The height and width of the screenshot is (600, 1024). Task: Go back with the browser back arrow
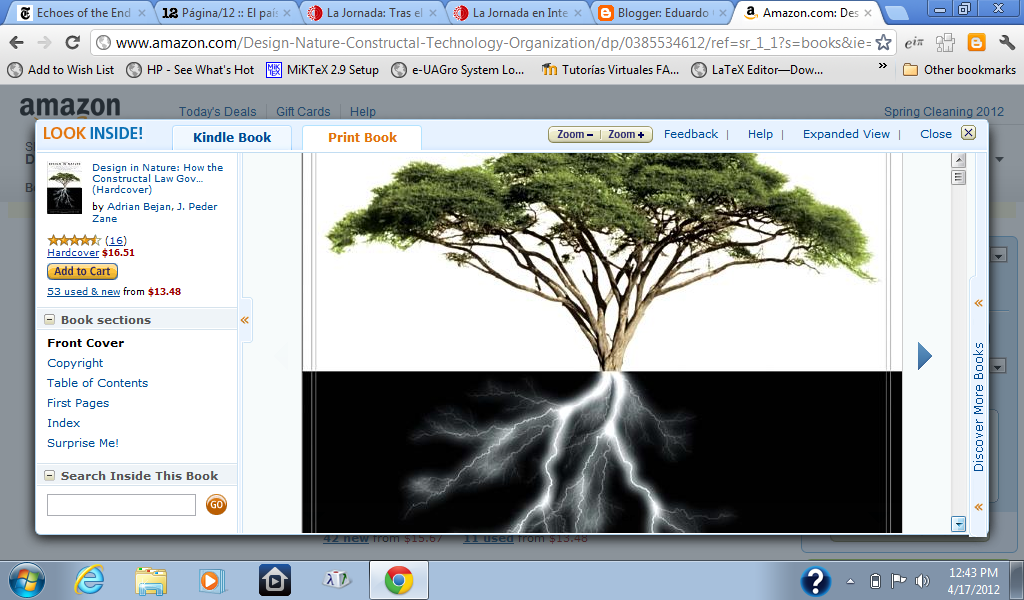click(16, 42)
